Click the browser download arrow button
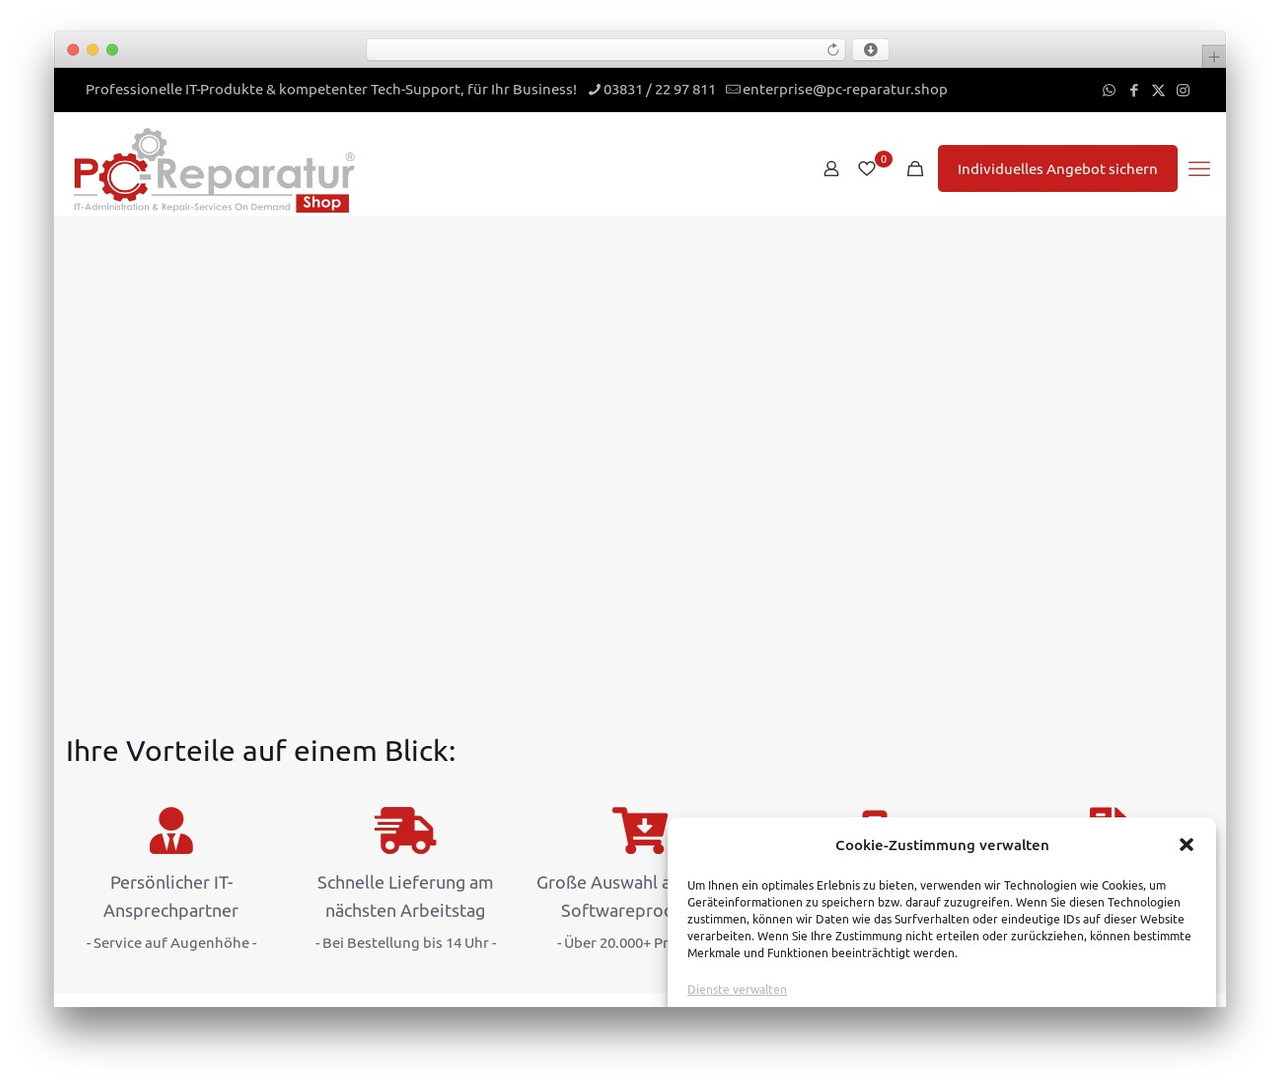This screenshot has height=1084, width=1280. [x=870, y=50]
